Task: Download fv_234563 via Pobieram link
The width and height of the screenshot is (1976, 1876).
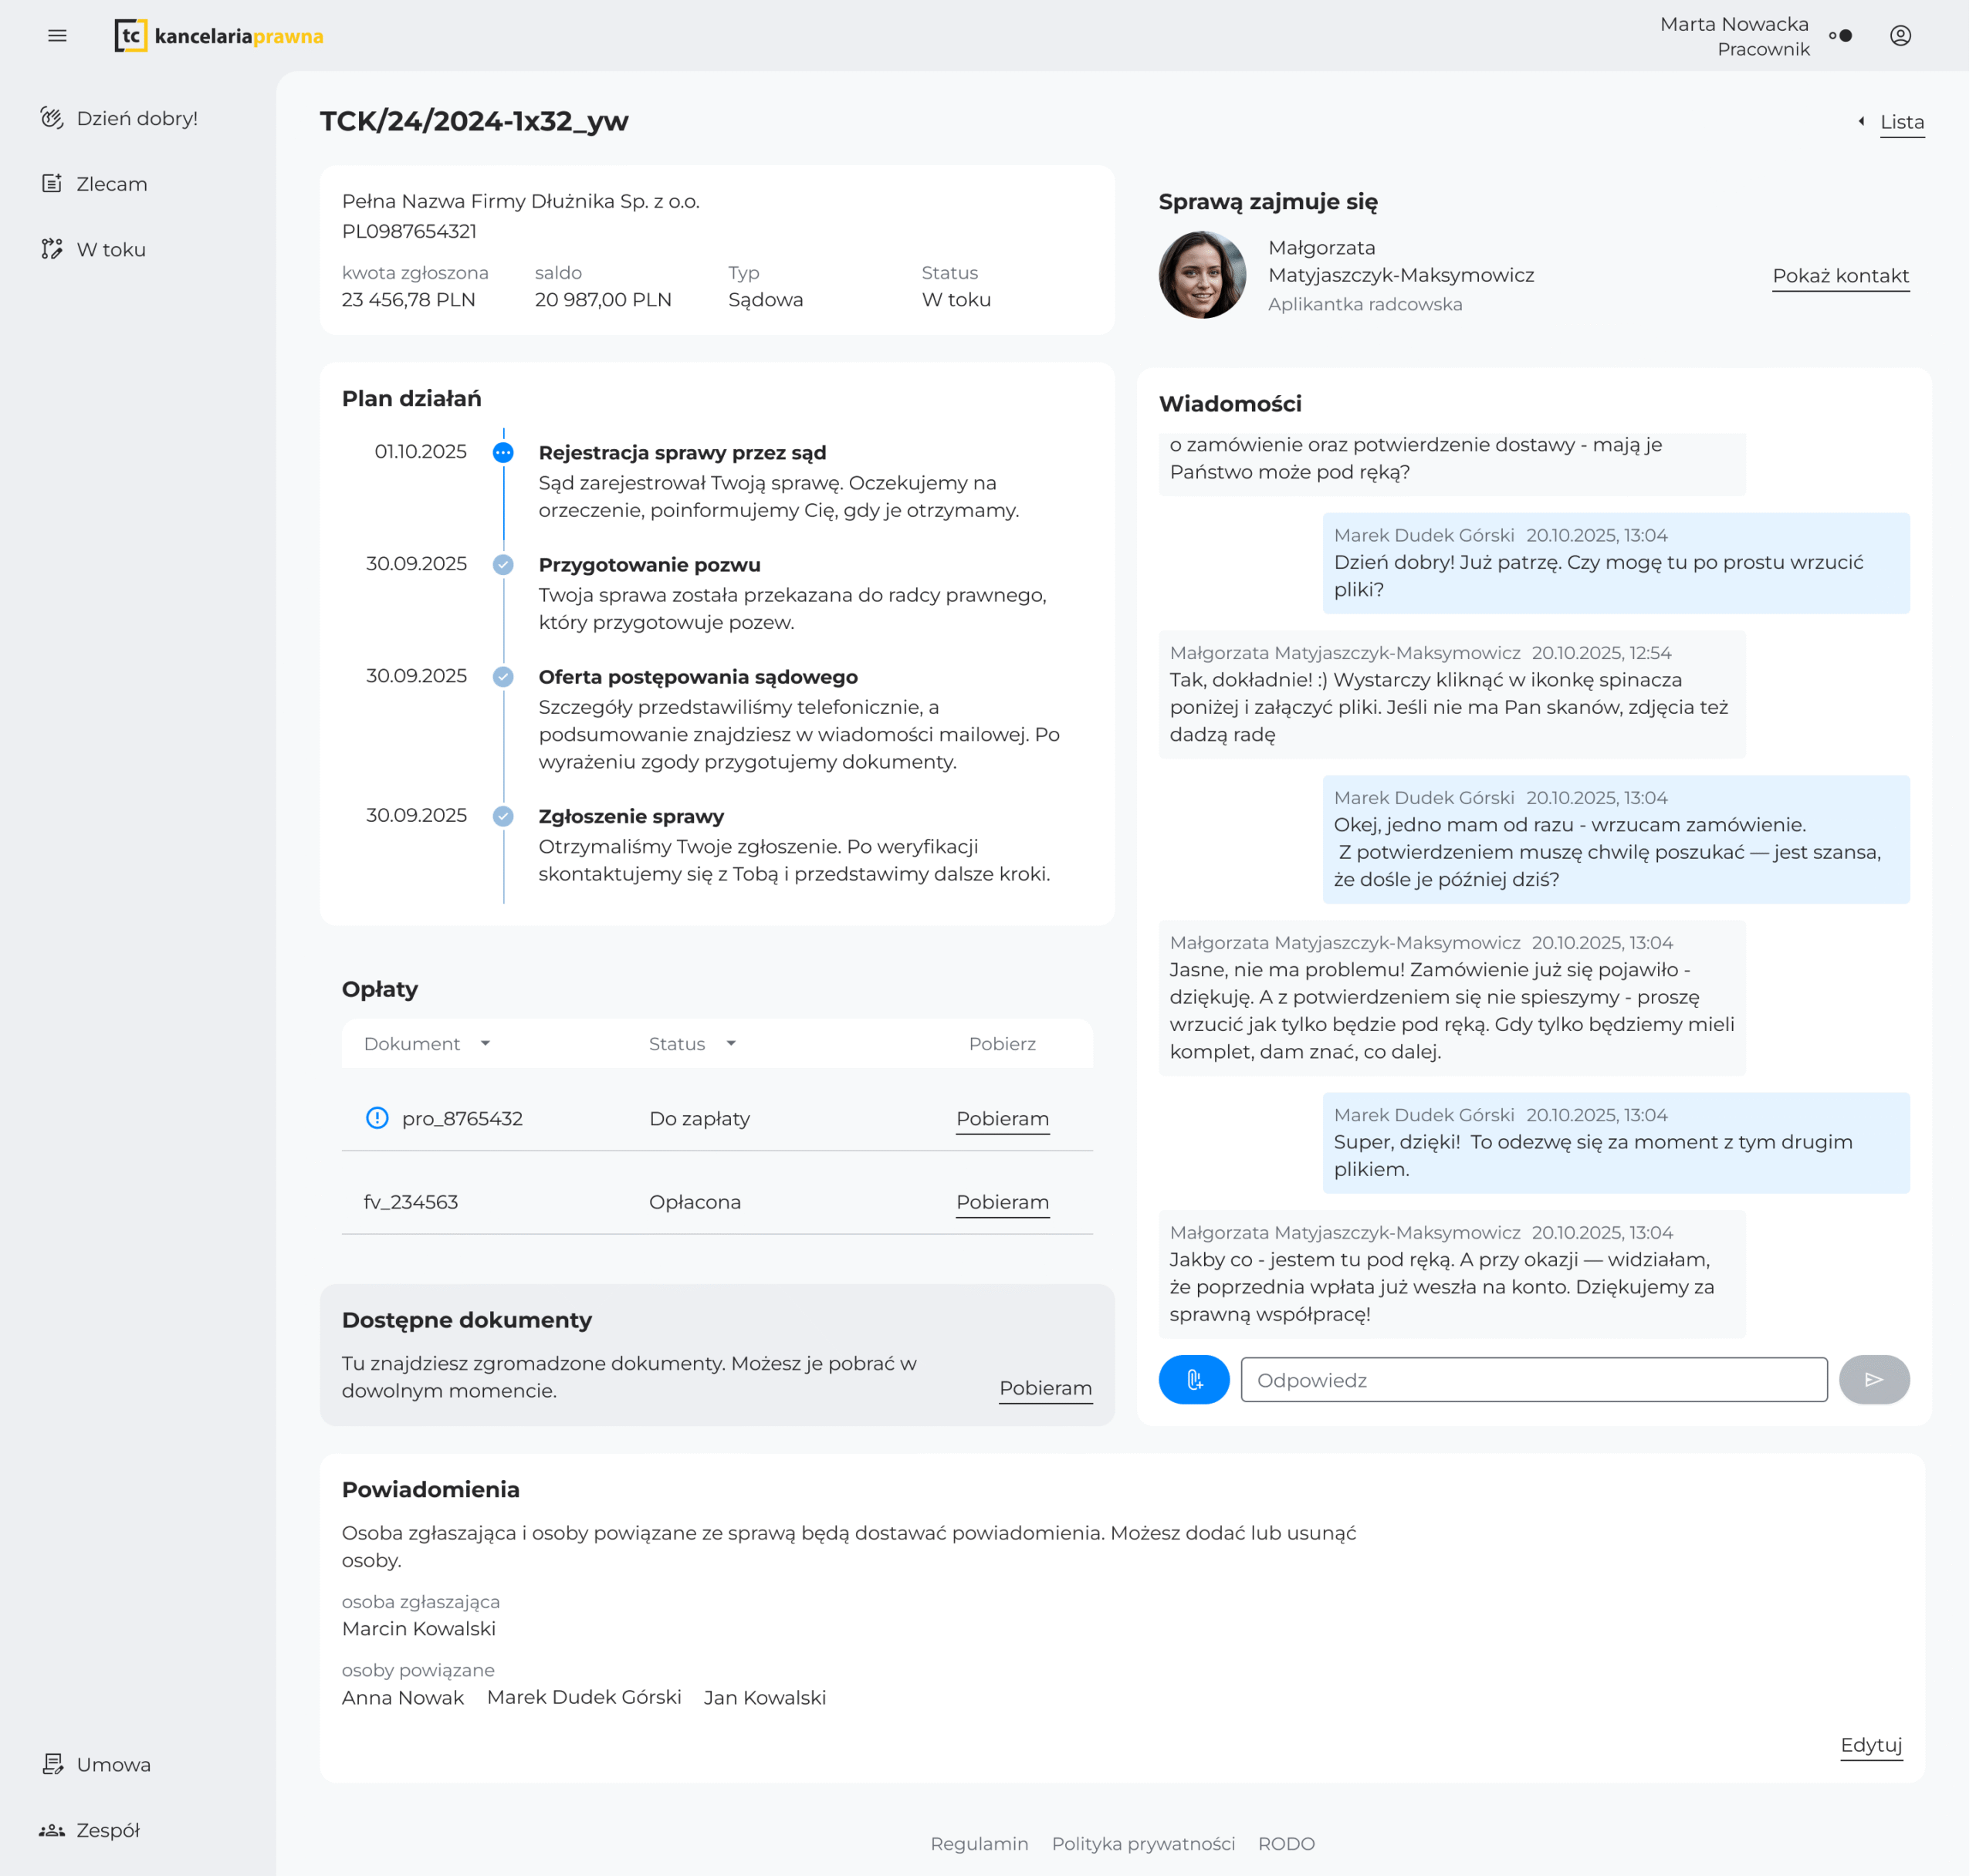Action: [x=1002, y=1202]
